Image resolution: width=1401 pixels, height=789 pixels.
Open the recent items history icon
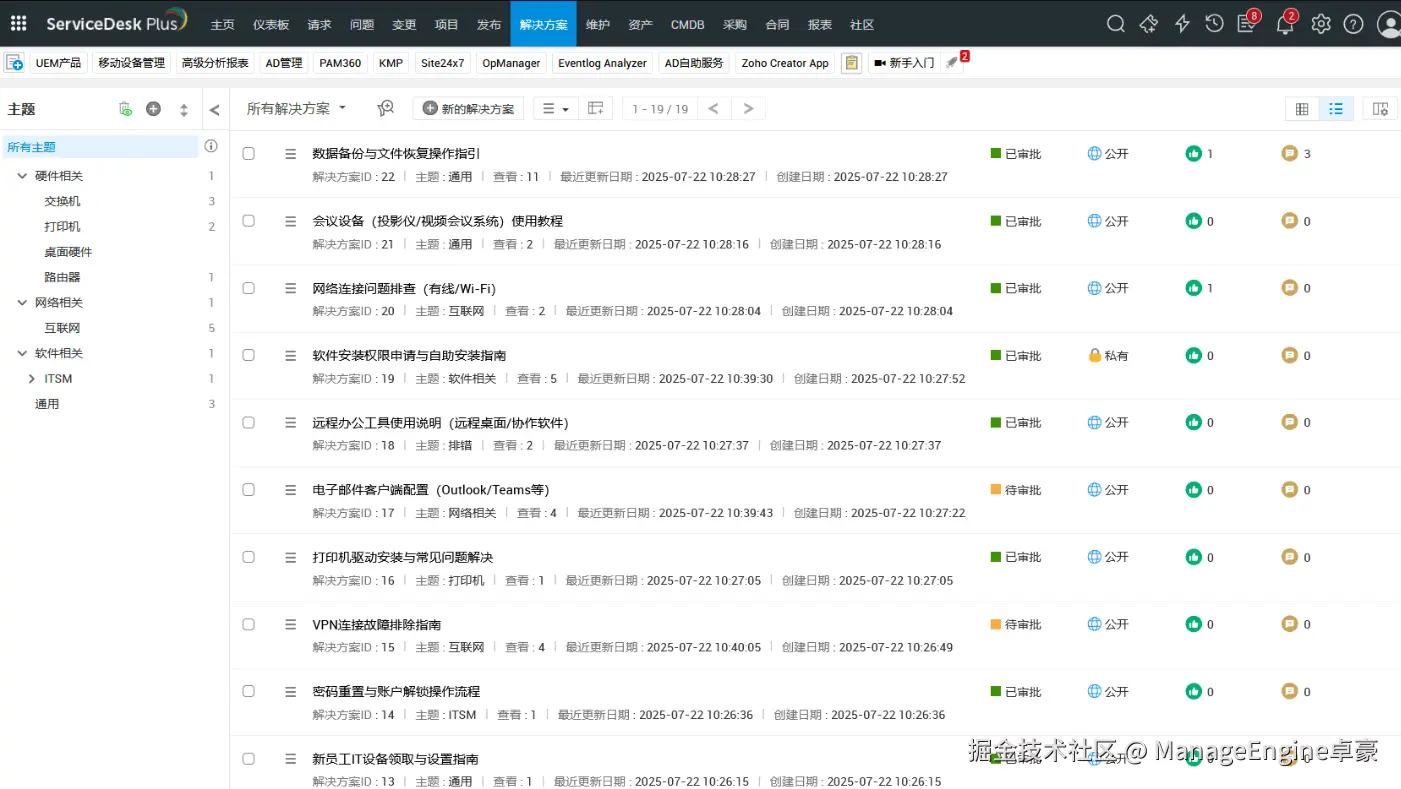pyautogui.click(x=1214, y=24)
